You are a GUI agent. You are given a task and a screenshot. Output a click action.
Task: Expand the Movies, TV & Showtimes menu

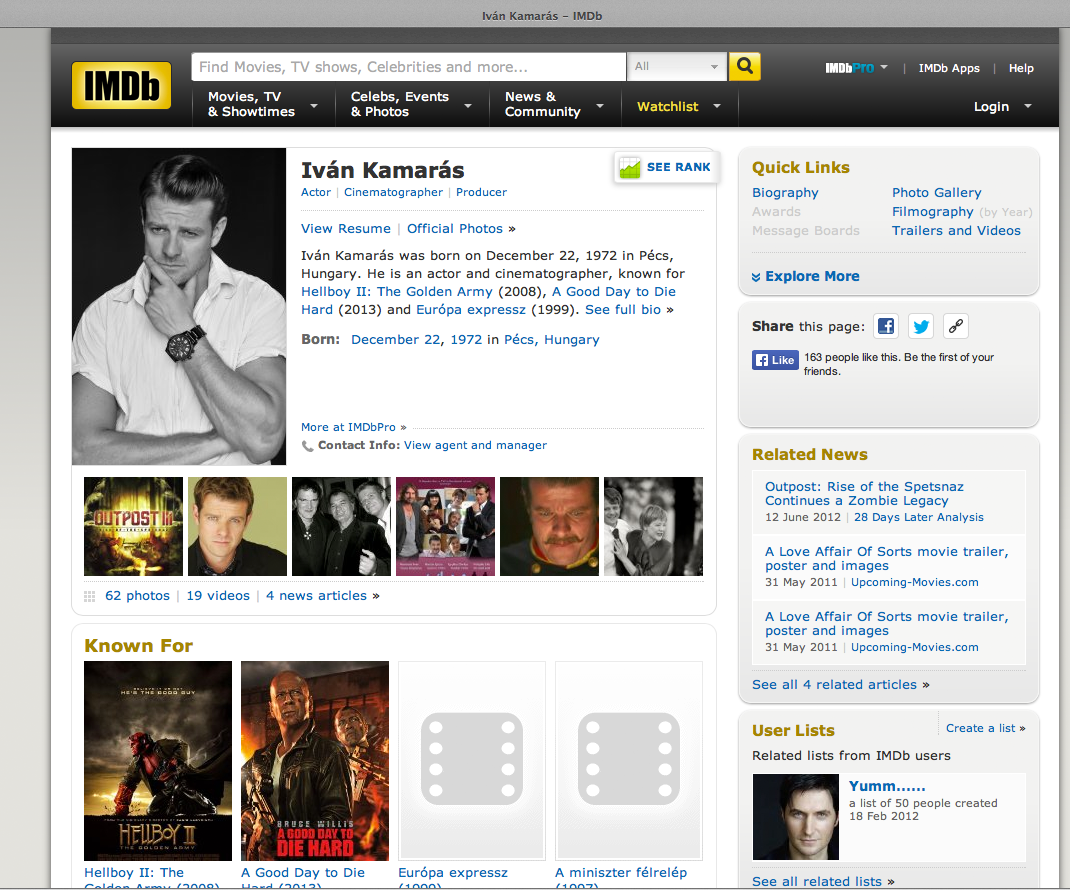click(263, 104)
